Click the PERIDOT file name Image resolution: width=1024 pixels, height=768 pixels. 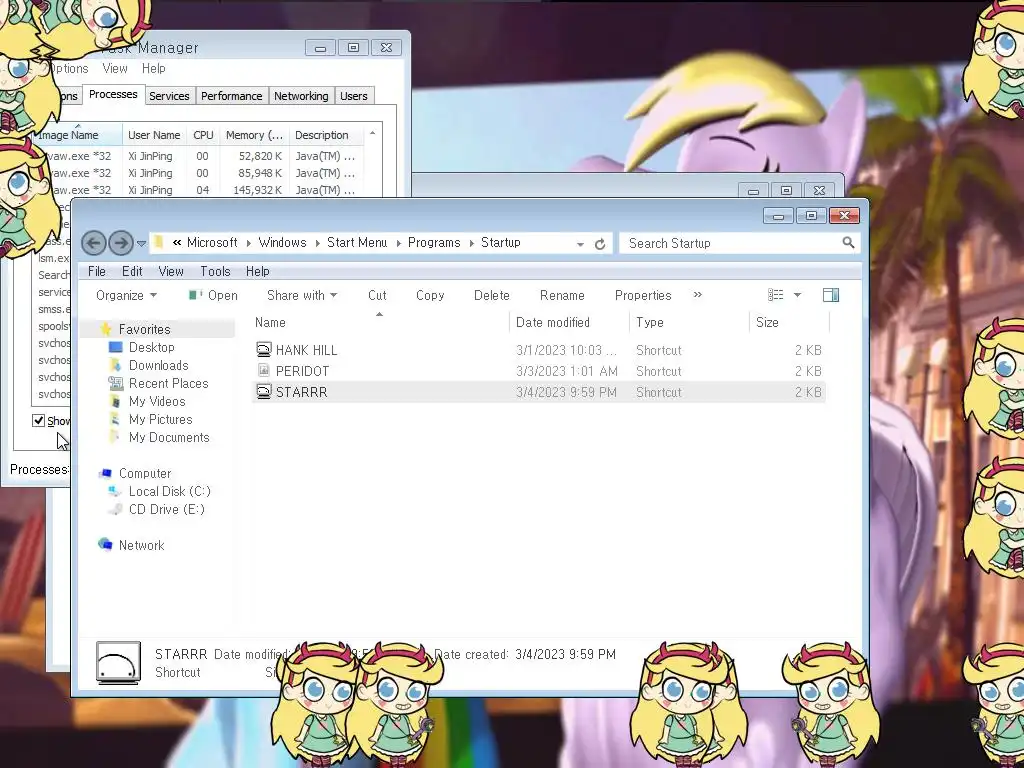pyautogui.click(x=302, y=371)
